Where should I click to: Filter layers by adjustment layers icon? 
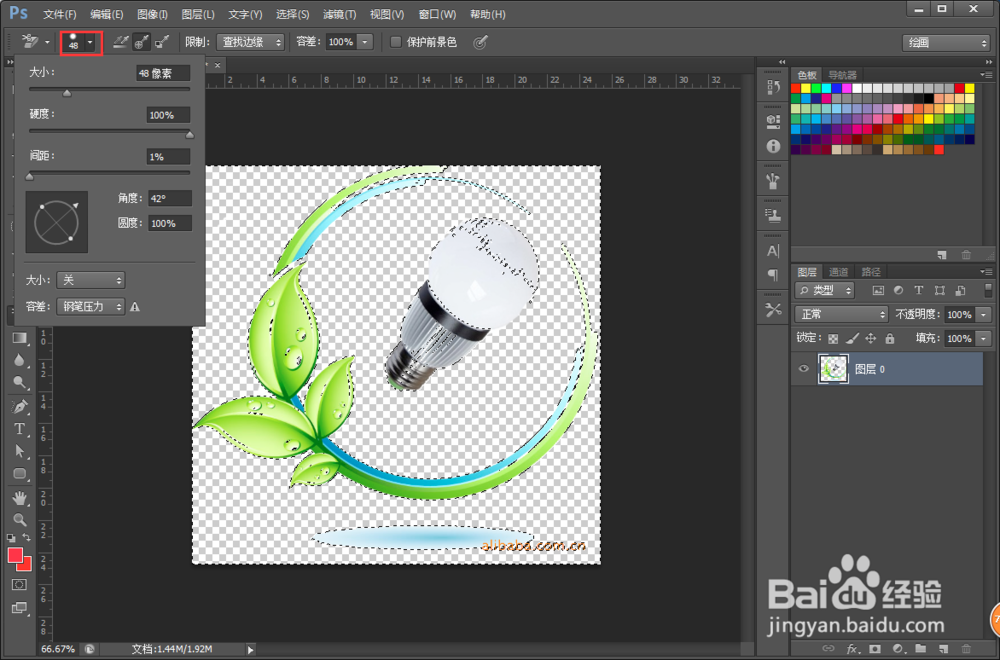(x=898, y=290)
